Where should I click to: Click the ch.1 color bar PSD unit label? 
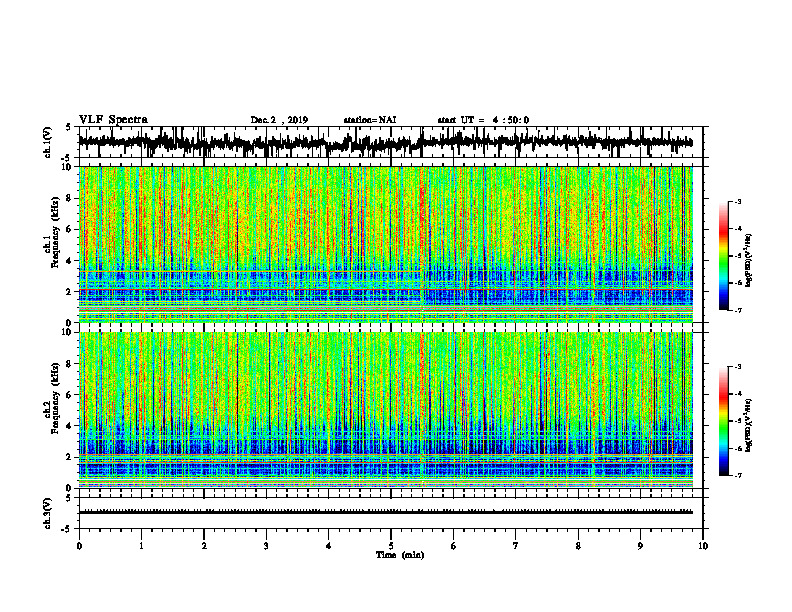(749, 261)
